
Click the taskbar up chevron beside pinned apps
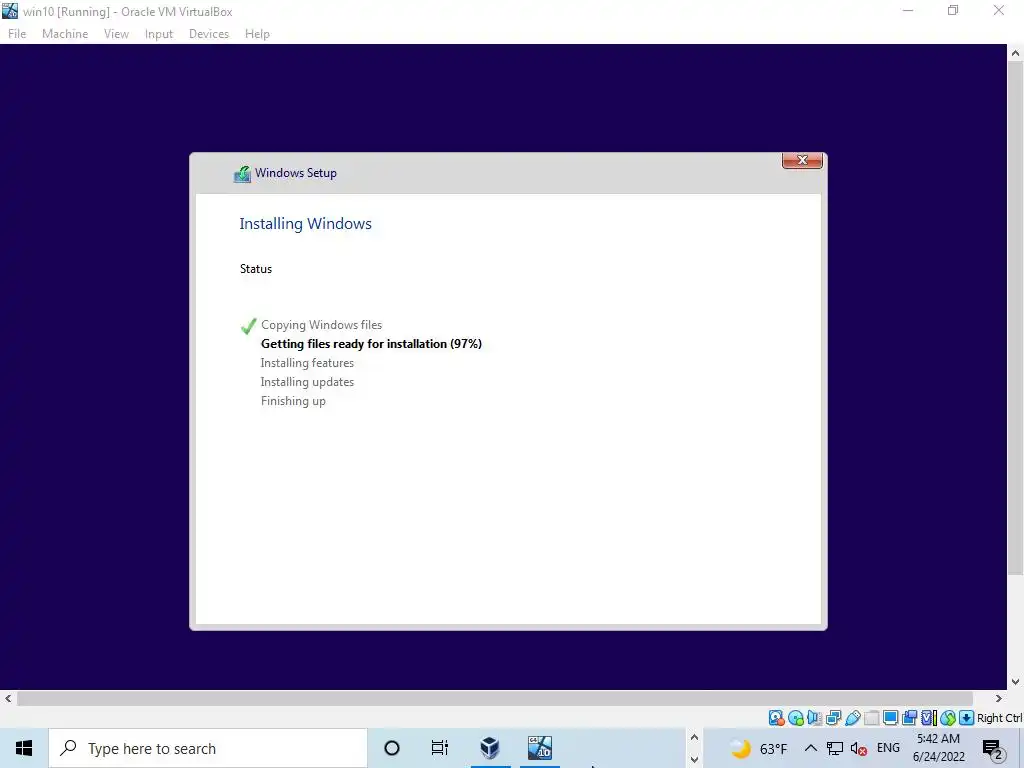(x=694, y=737)
